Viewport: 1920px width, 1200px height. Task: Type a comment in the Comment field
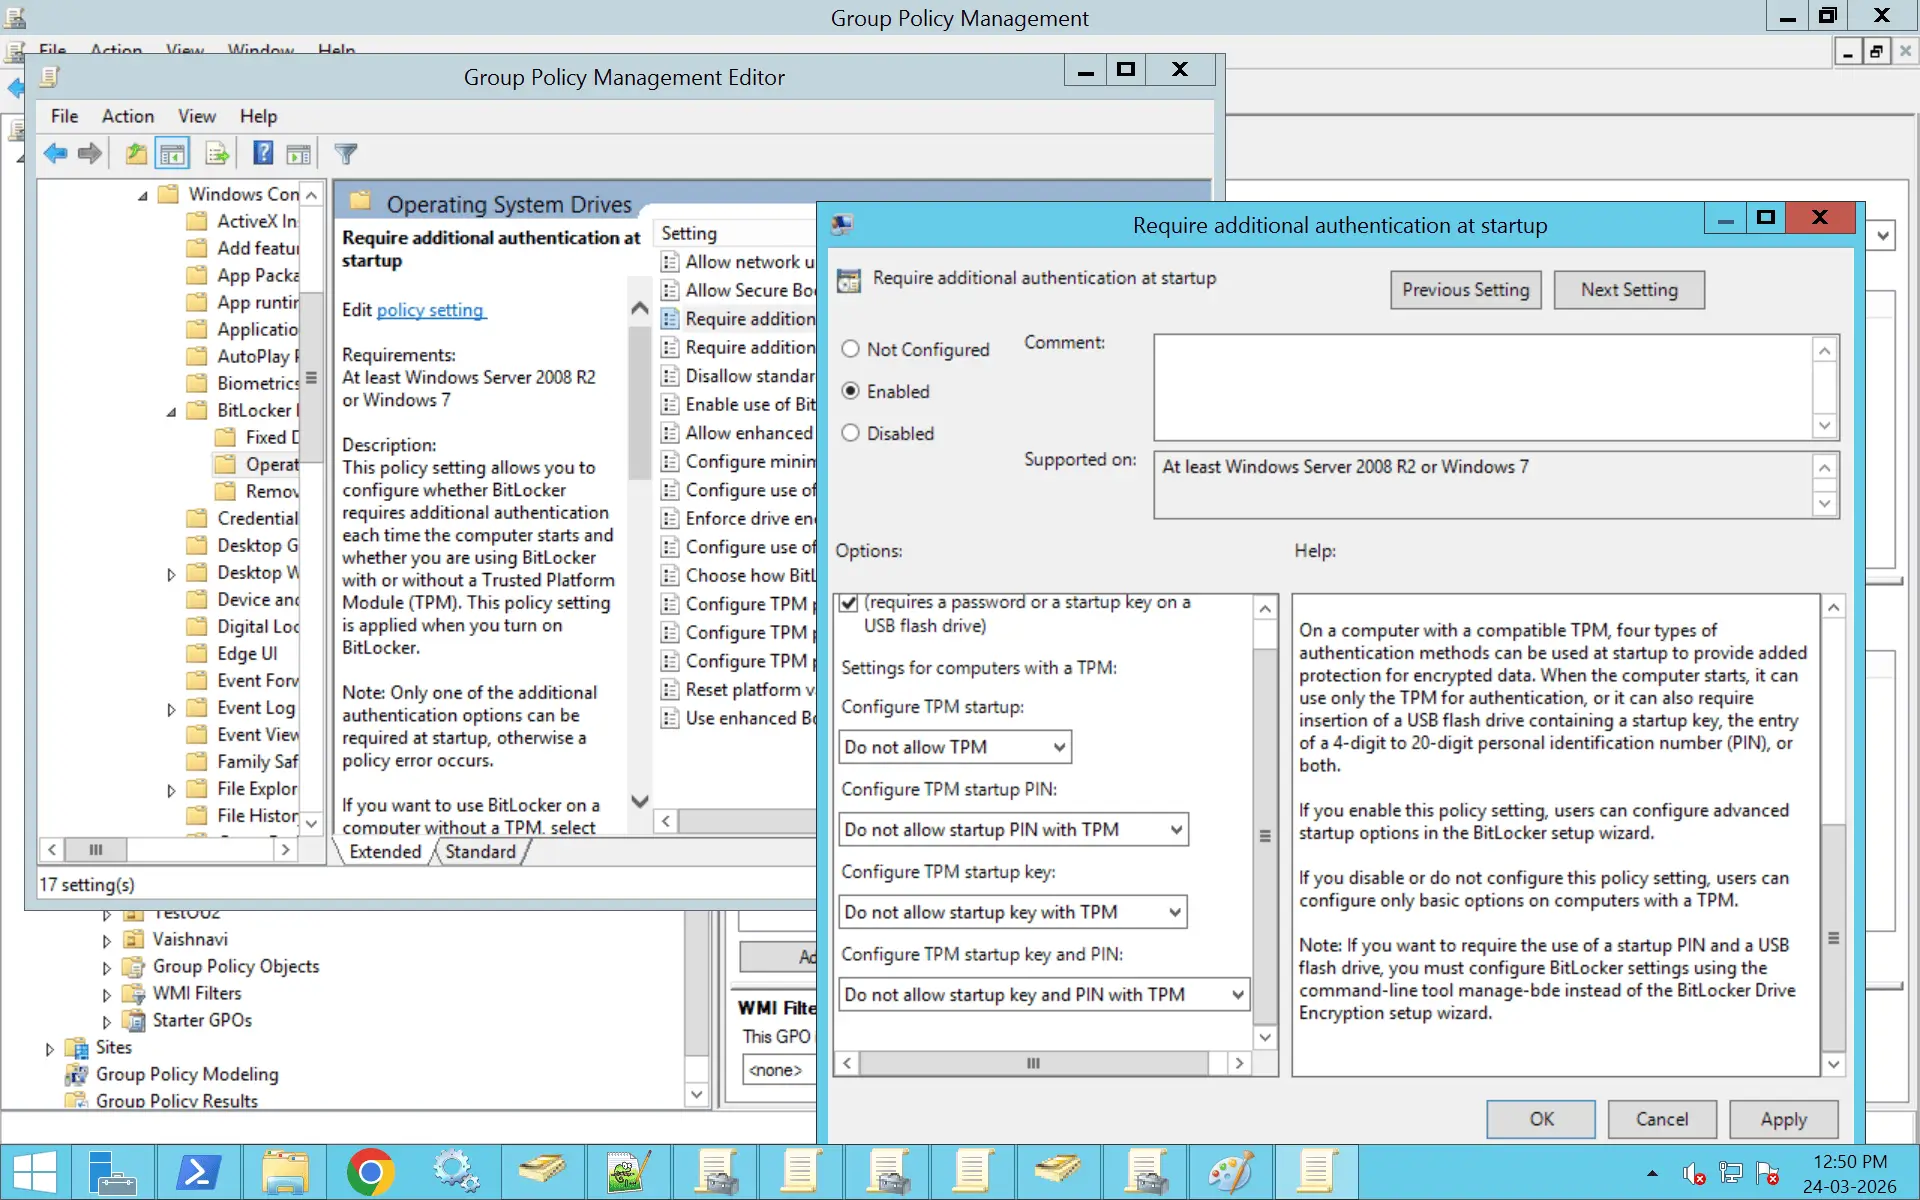(x=1490, y=386)
